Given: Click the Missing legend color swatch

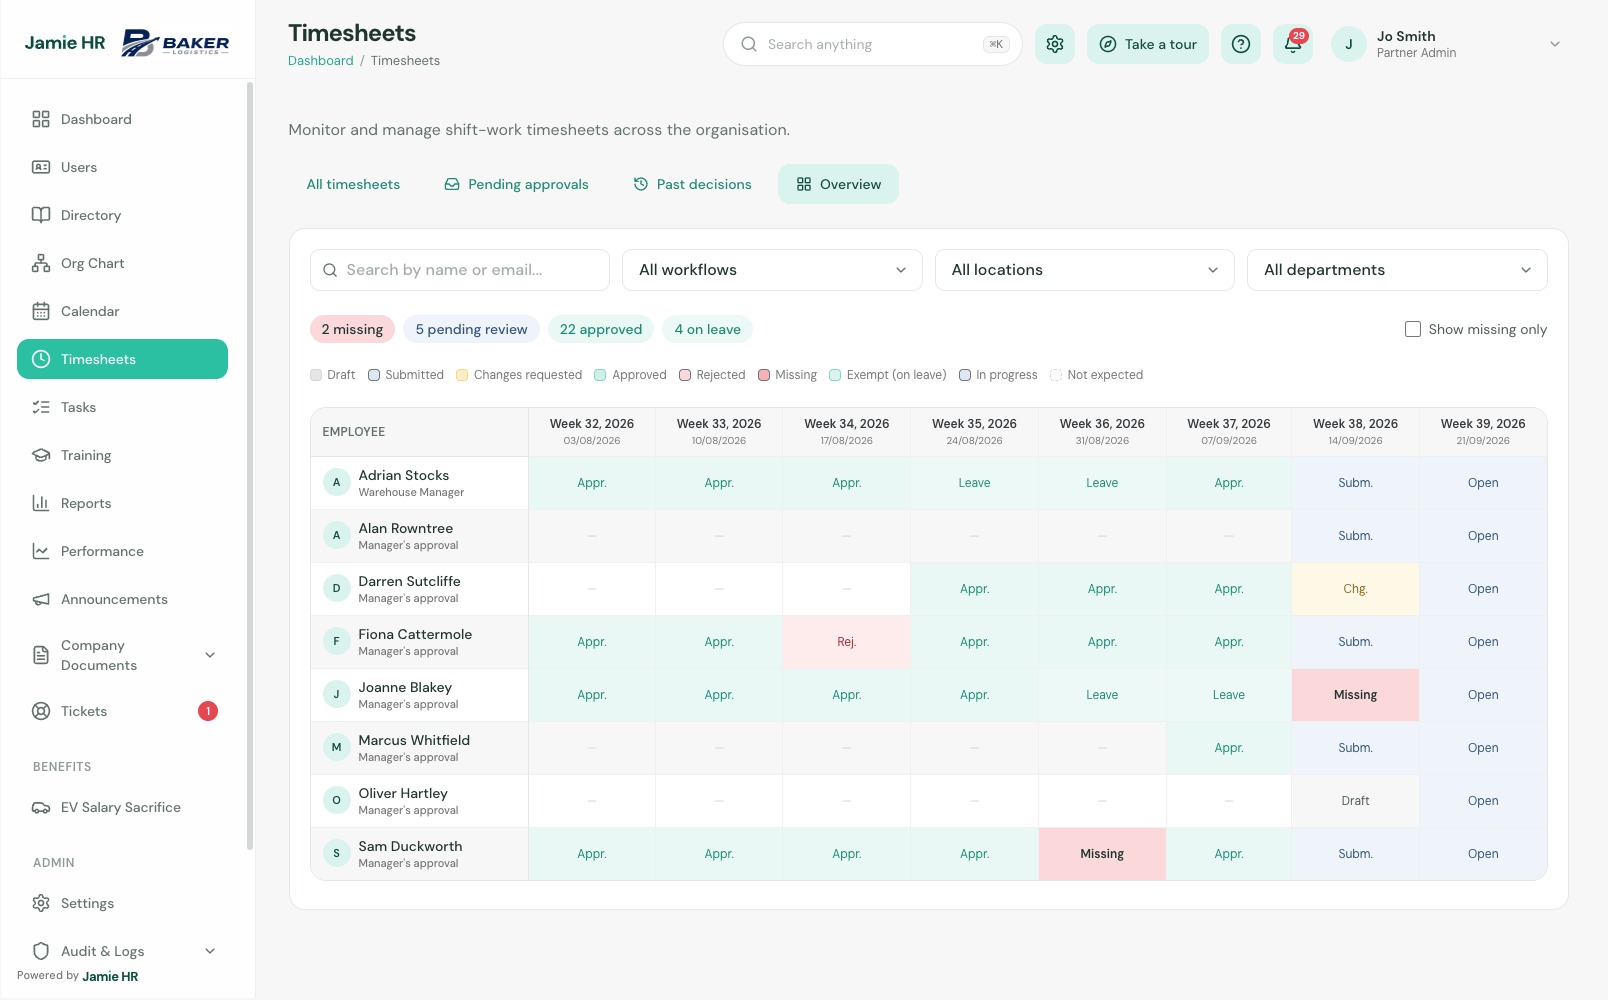Looking at the screenshot, I should click(764, 375).
